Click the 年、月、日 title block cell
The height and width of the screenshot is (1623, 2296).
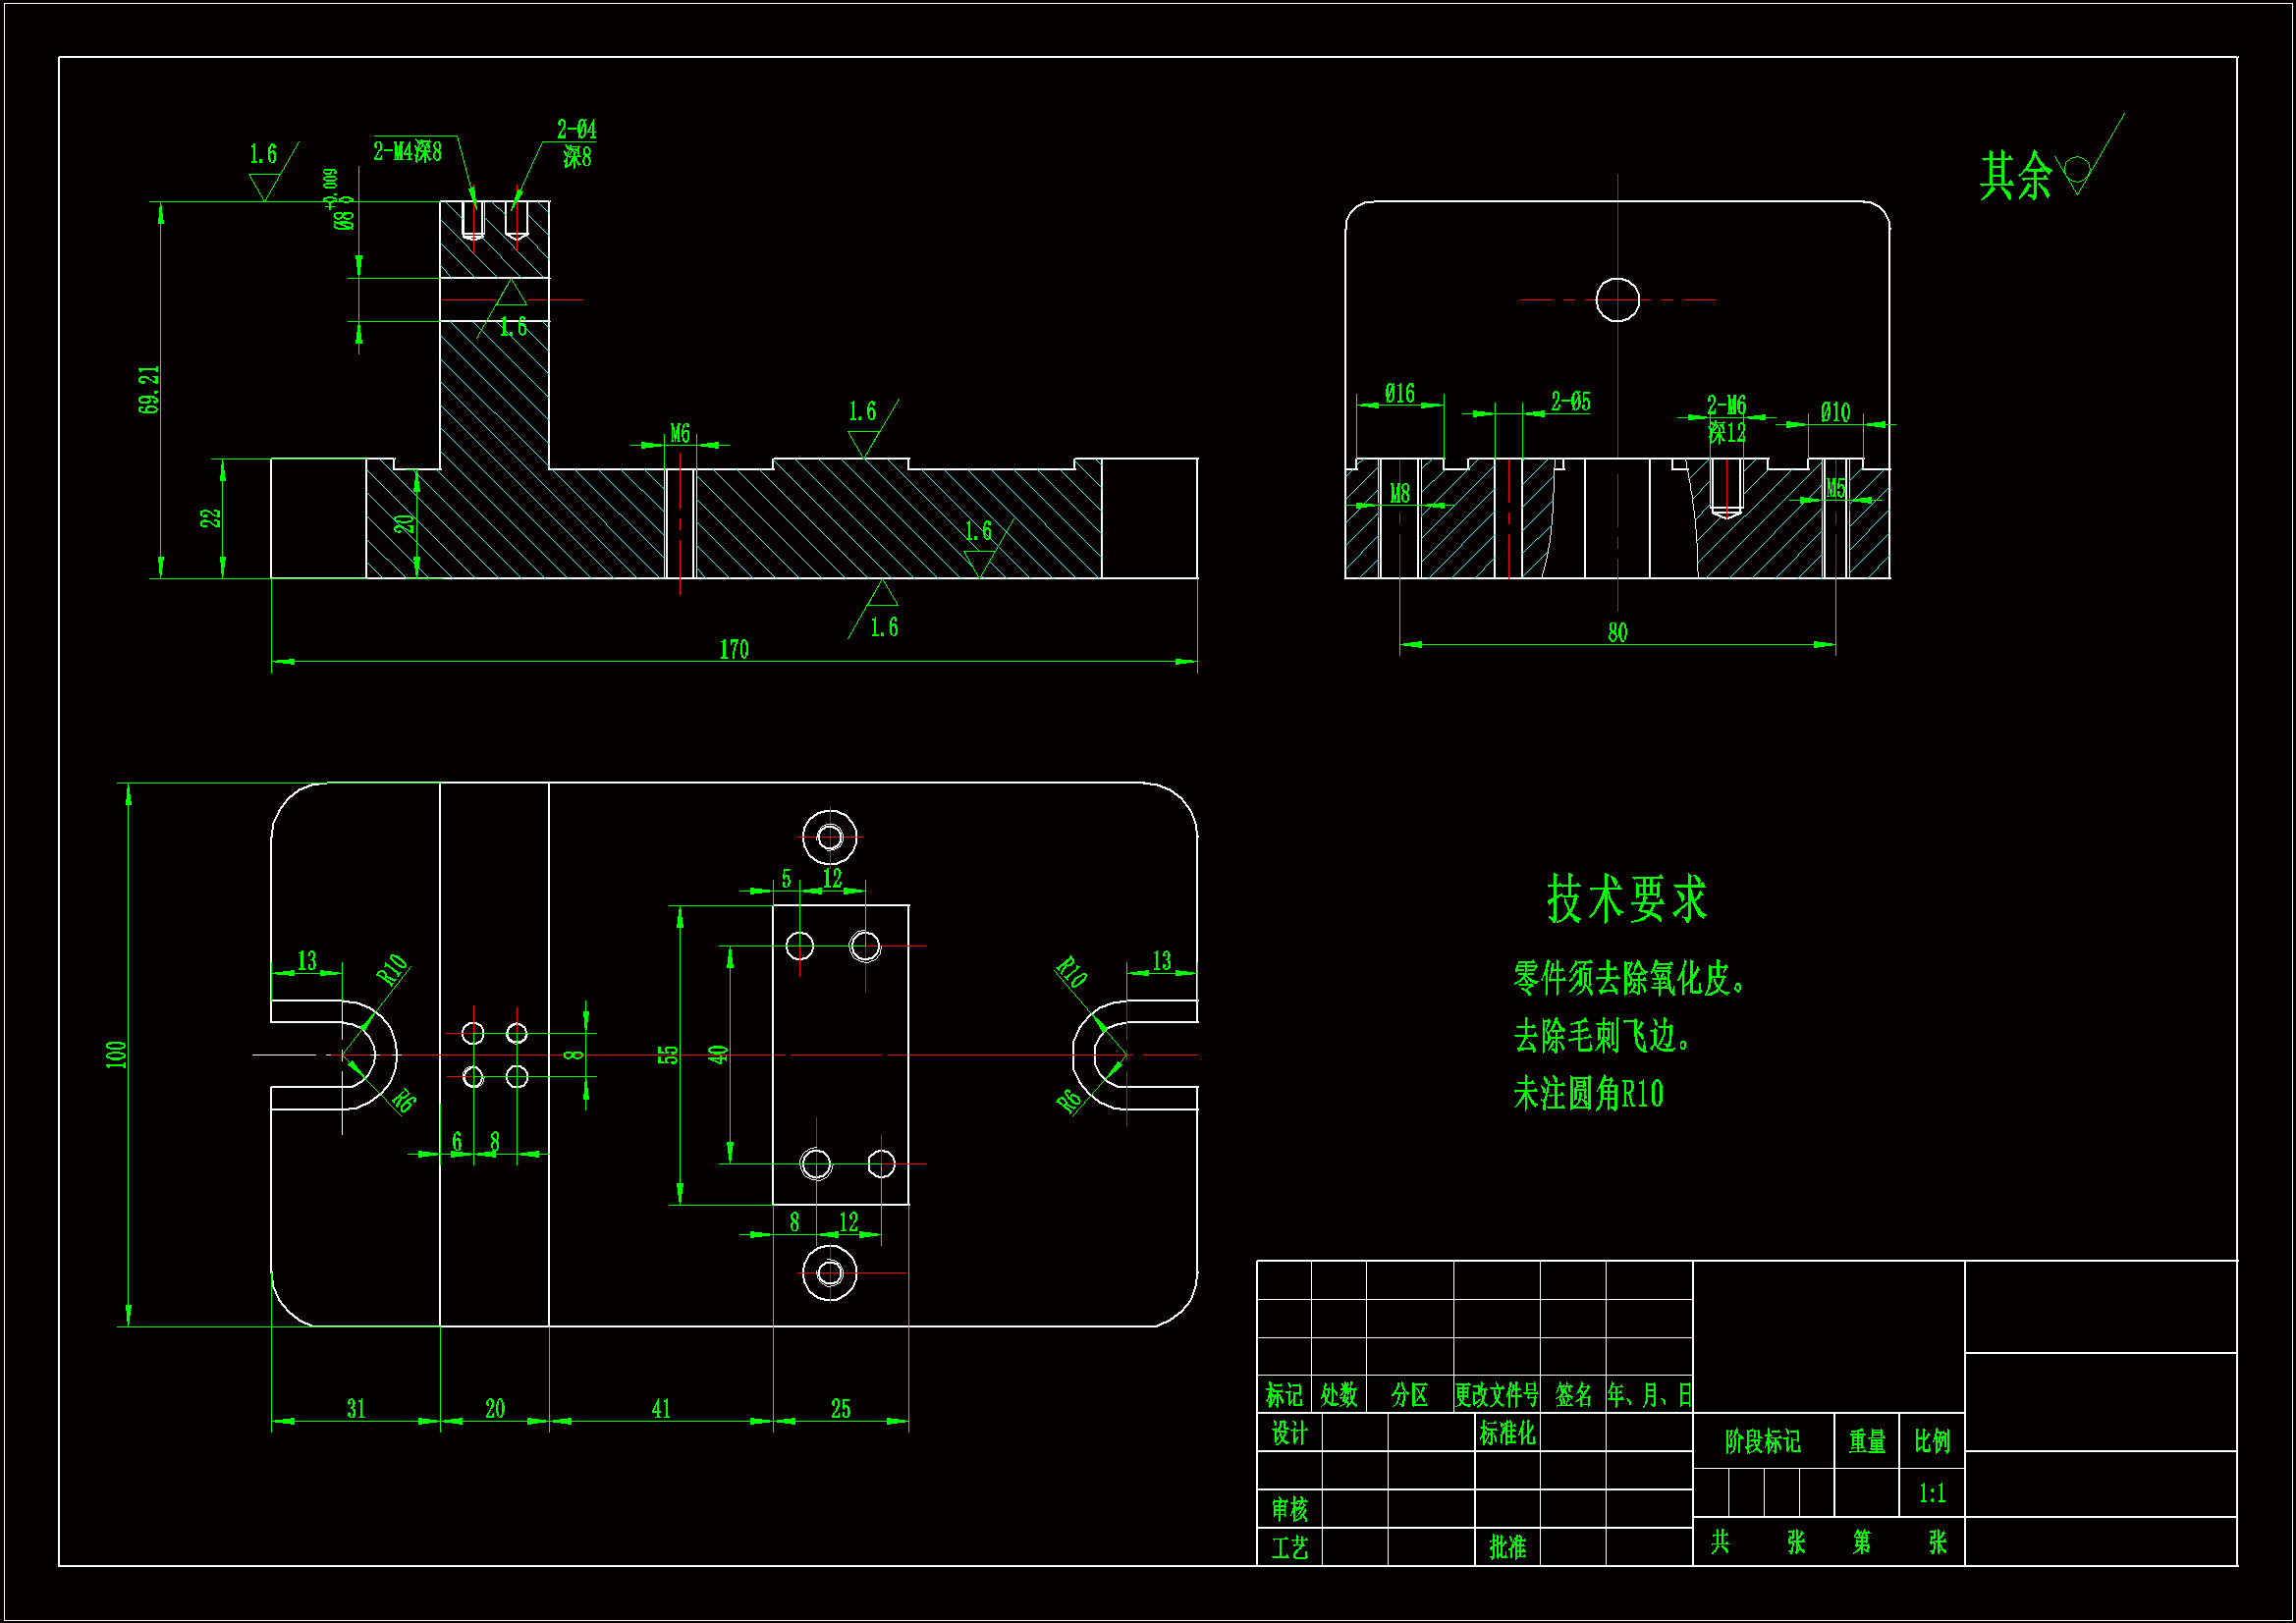coord(1650,1394)
